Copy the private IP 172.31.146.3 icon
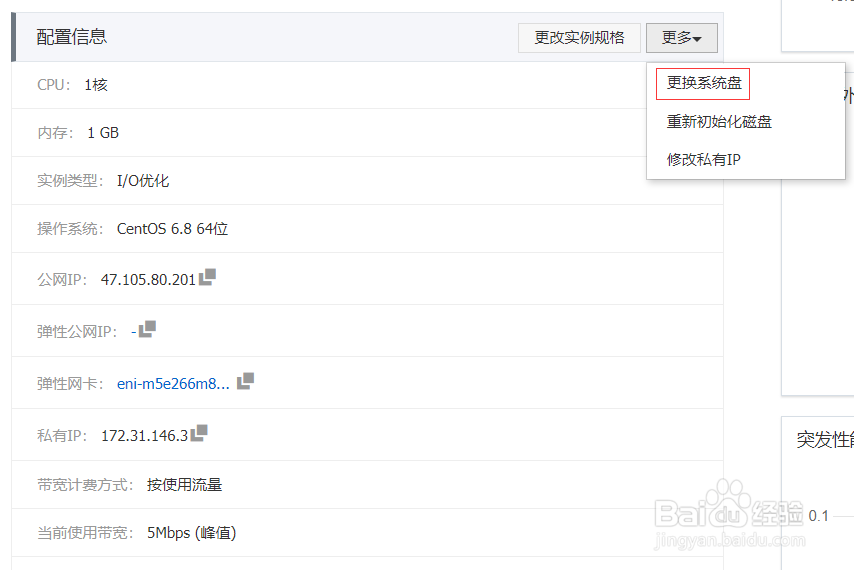This screenshot has height=570, width=854. tap(199, 433)
